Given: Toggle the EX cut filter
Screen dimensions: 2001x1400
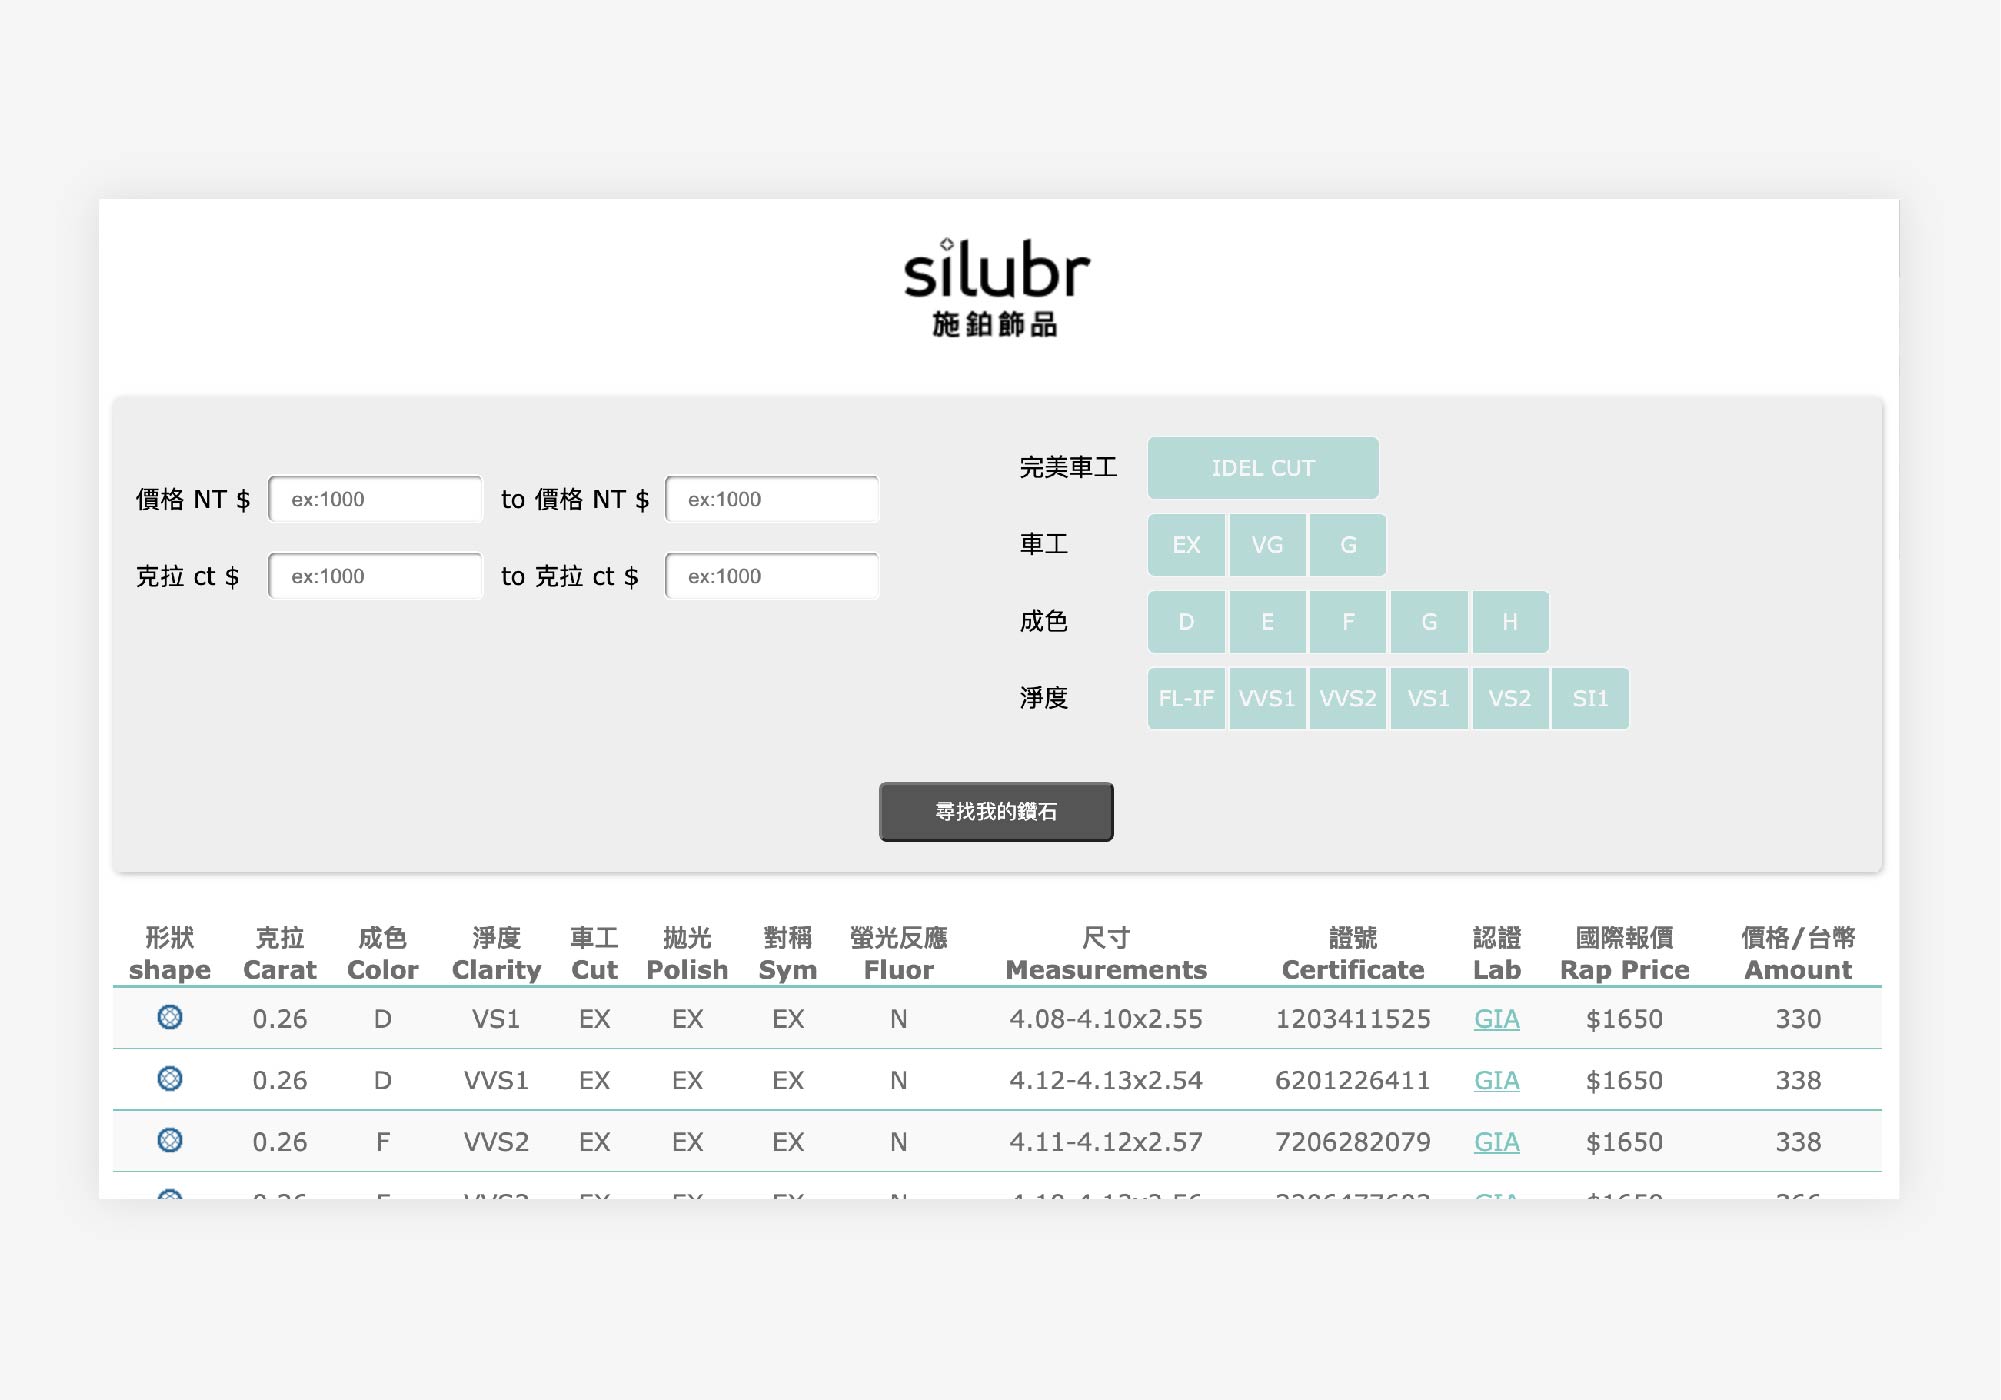Looking at the screenshot, I should [x=1186, y=545].
